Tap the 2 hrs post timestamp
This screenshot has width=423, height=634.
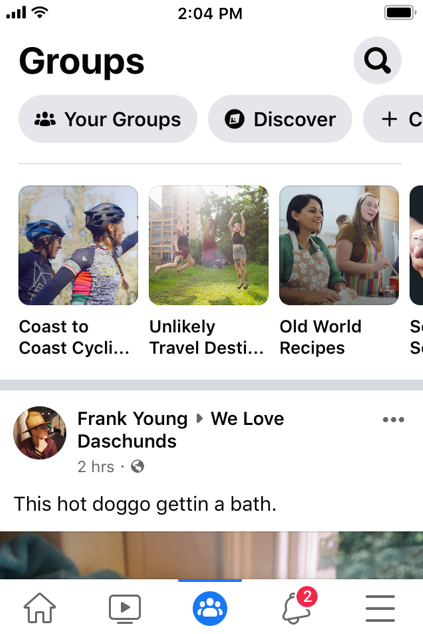[x=96, y=467]
